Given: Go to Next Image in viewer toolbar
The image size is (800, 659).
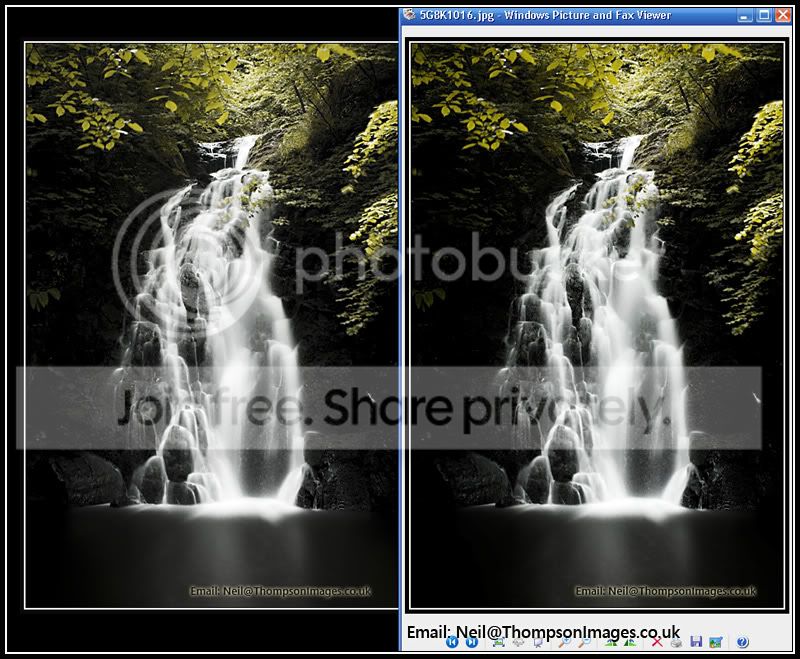Looking at the screenshot, I should click(x=471, y=642).
